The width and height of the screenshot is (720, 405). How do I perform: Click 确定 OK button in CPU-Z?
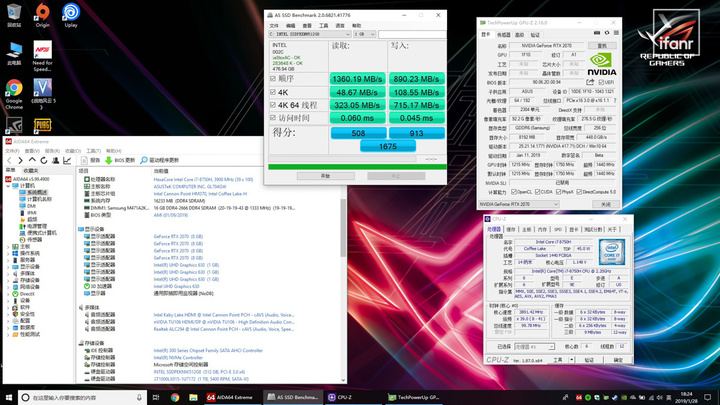click(x=618, y=360)
